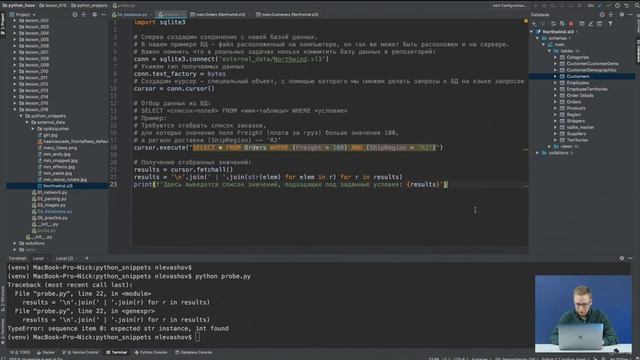640x360 pixels.
Task: Click the red stop icon in Database toolbar
Action: click(x=571, y=24)
